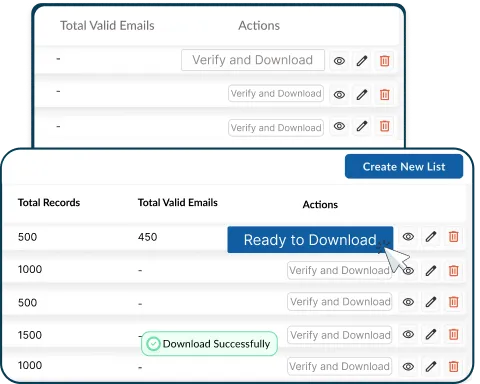
Task: Click trash icon in back panel middle row
Action: 385,95
